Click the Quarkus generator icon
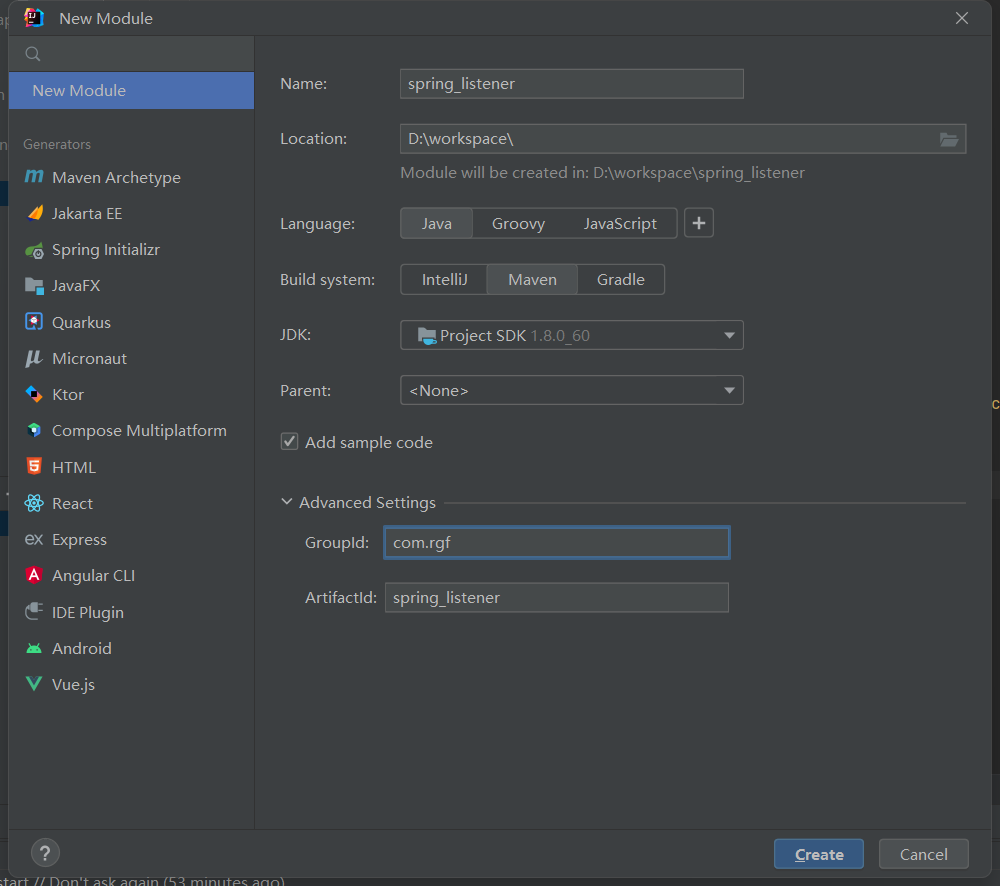Viewport: 1000px width, 886px height. 34,321
